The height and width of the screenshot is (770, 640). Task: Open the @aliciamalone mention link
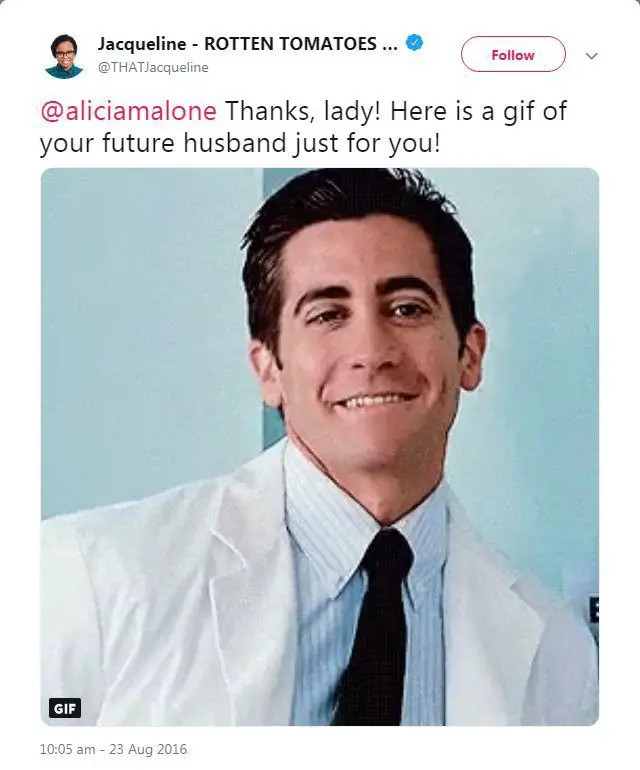point(128,110)
